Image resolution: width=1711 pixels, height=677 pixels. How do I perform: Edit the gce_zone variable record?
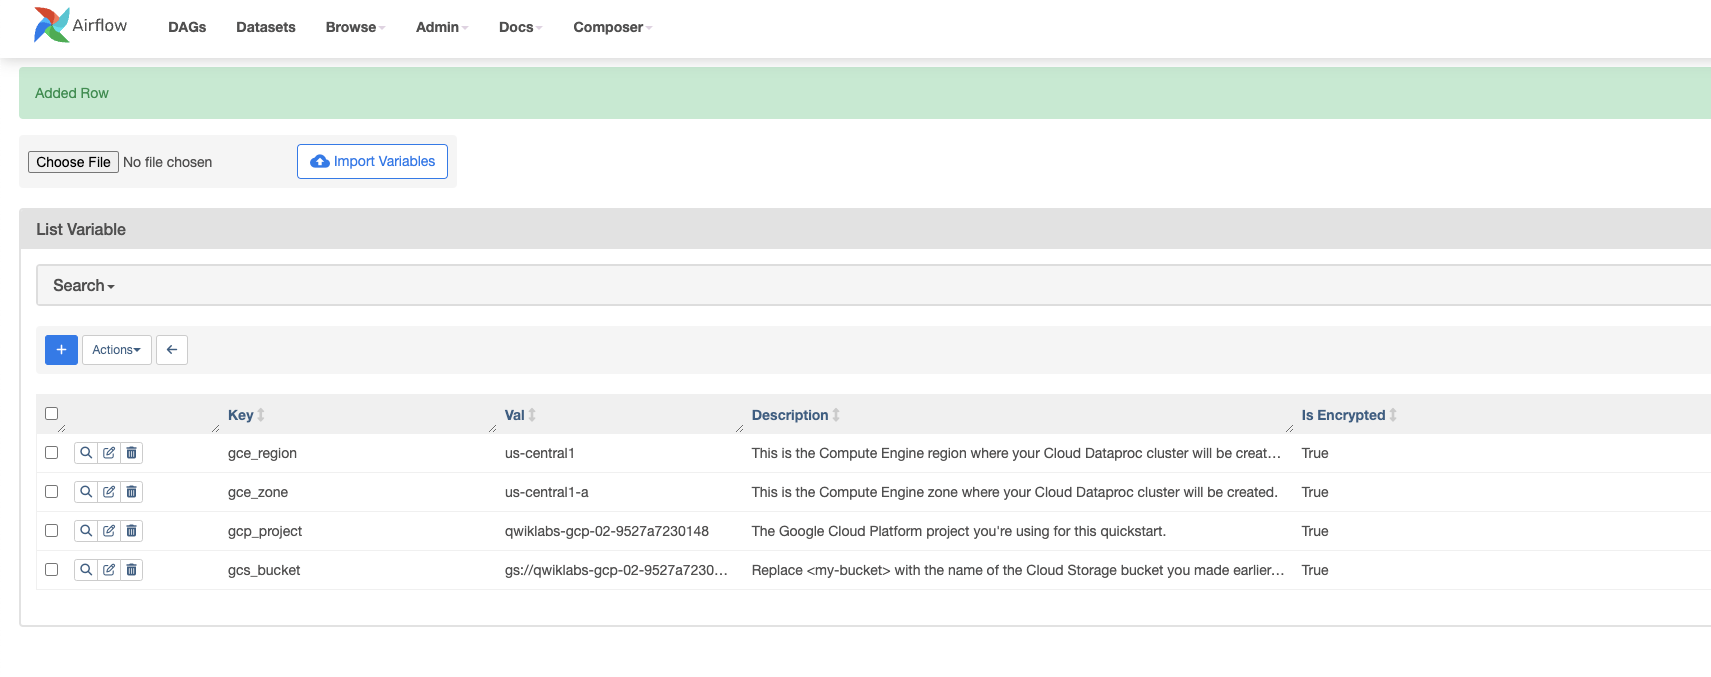tap(109, 492)
